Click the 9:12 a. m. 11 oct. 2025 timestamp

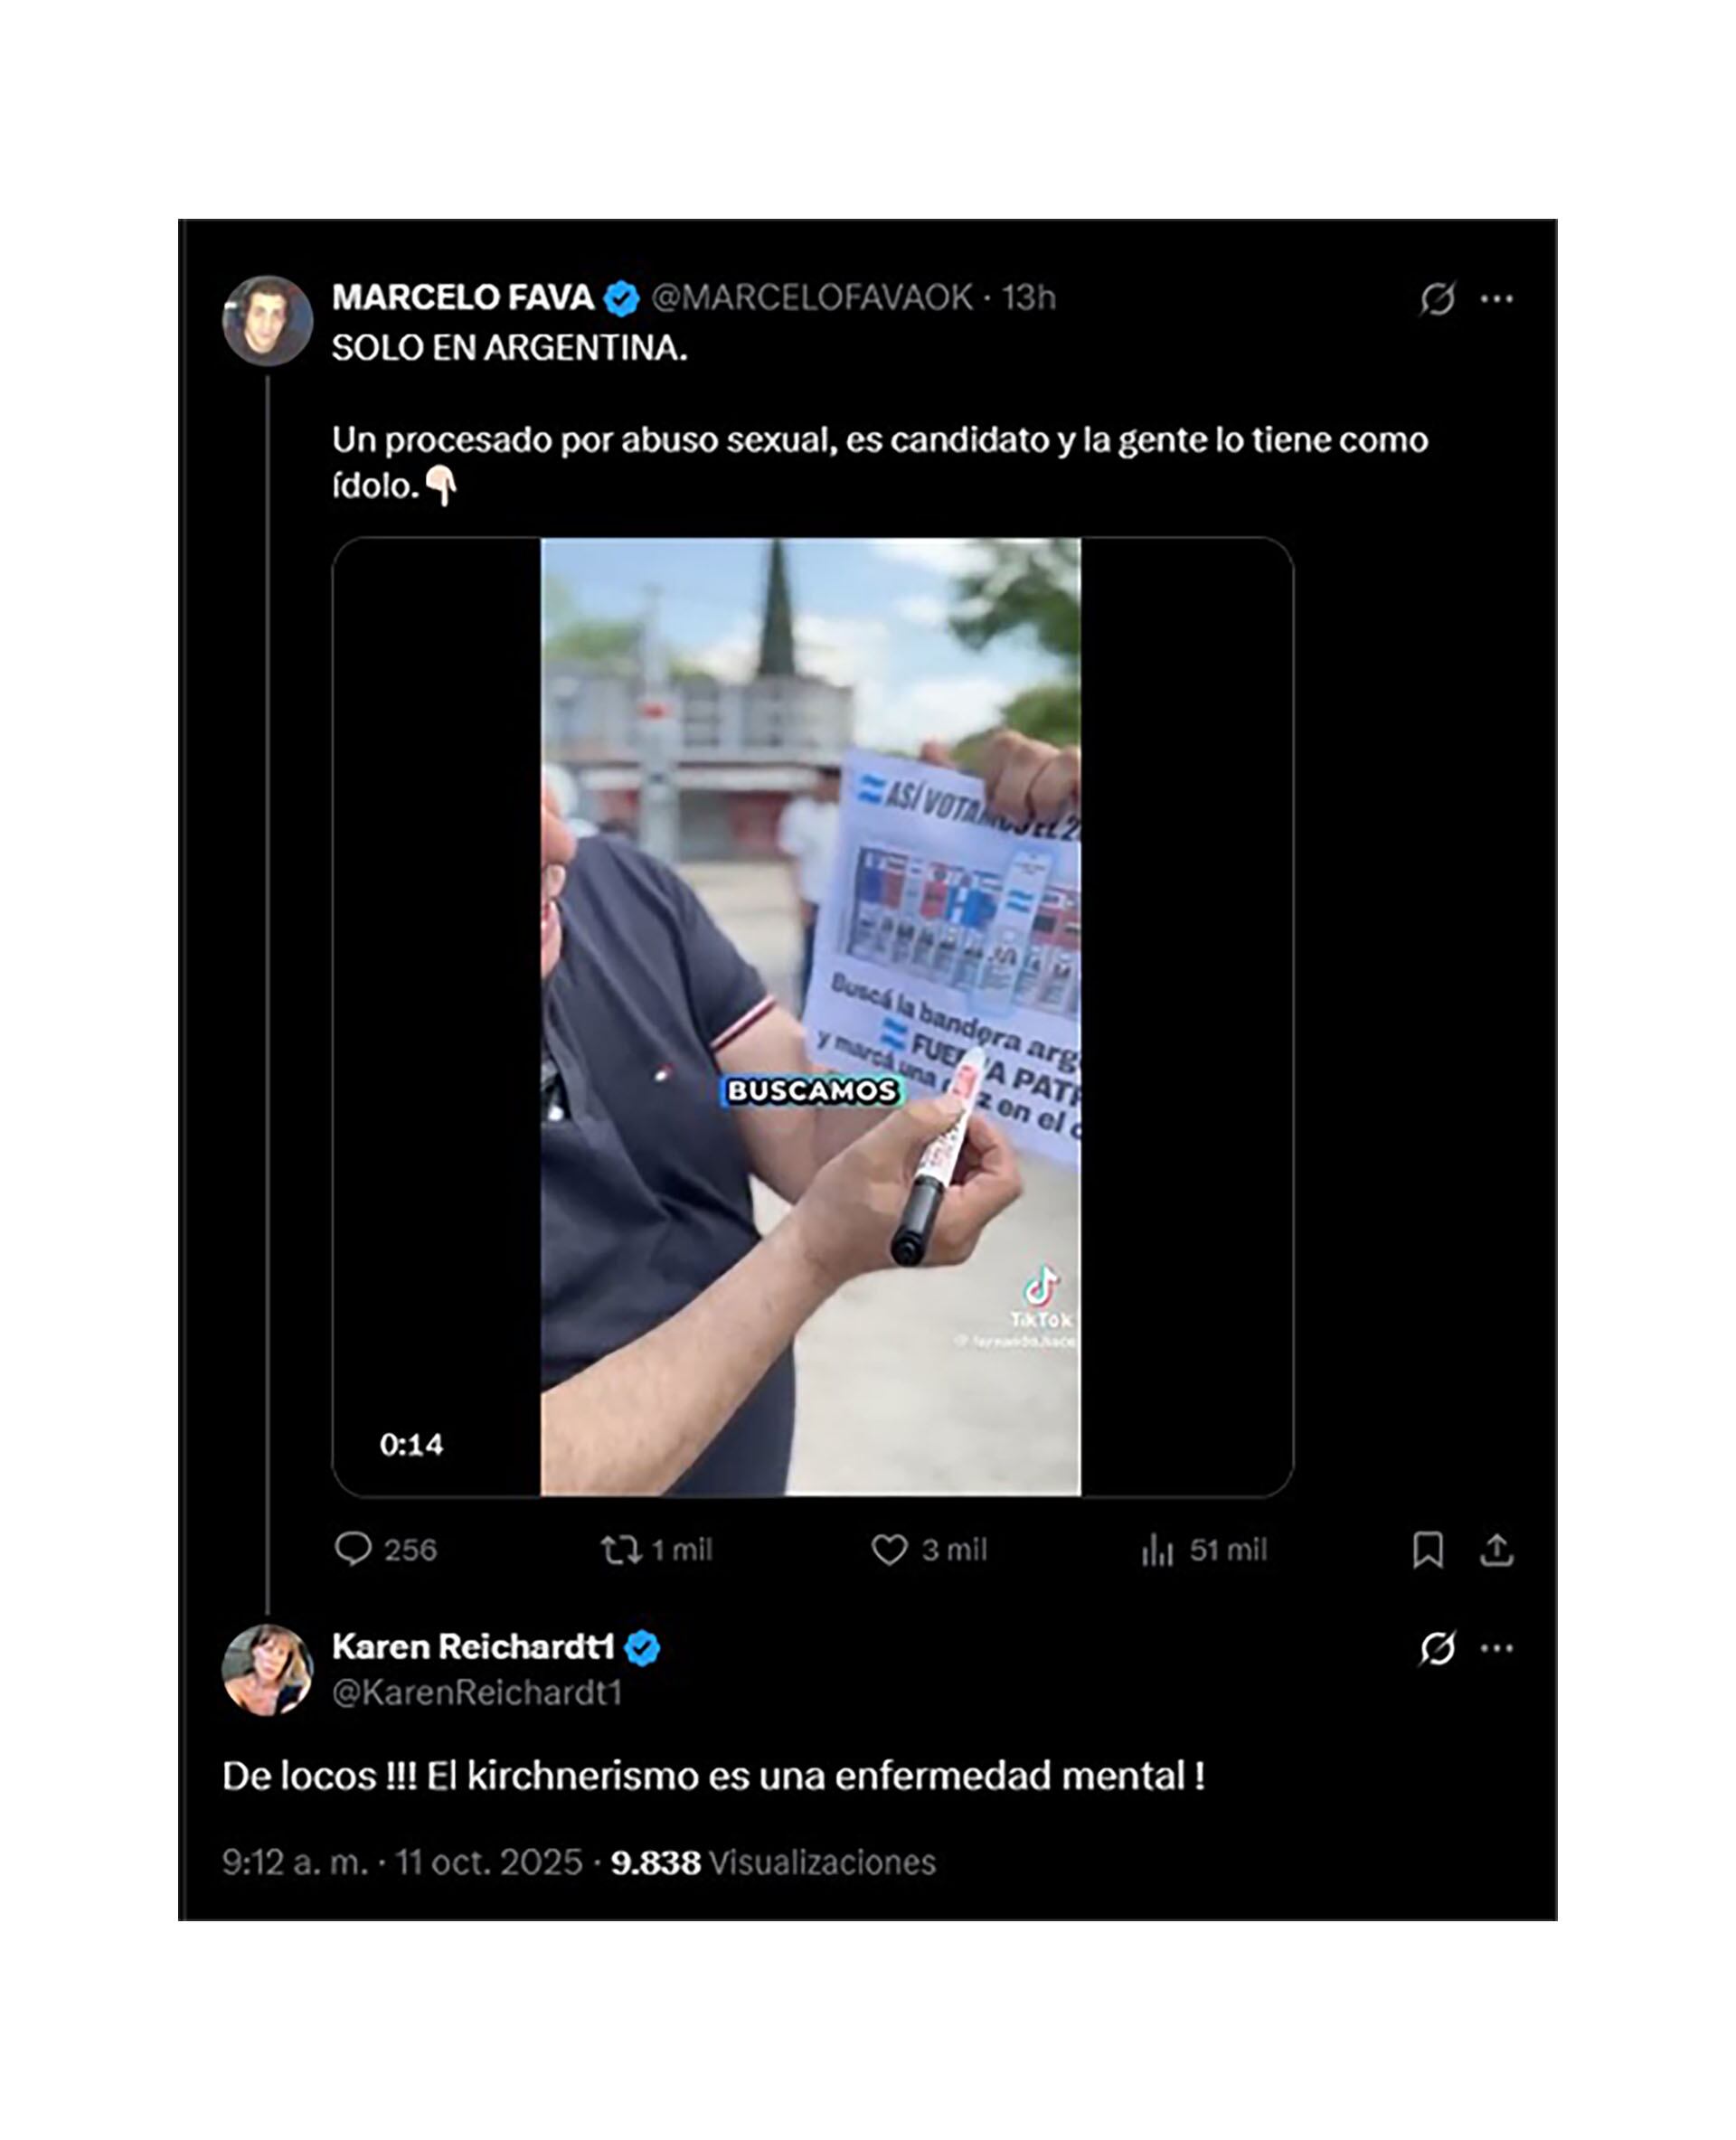click(x=402, y=1862)
